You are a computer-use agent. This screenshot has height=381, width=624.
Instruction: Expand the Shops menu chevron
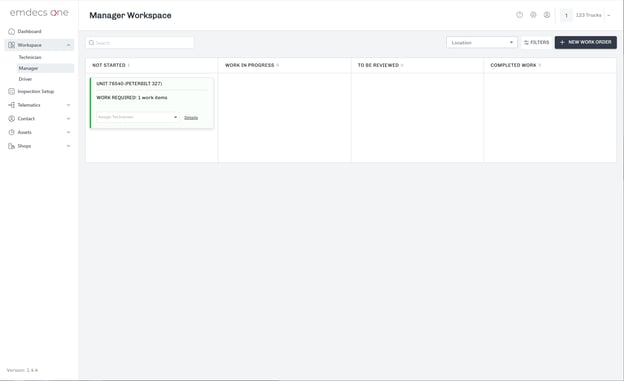[68, 146]
